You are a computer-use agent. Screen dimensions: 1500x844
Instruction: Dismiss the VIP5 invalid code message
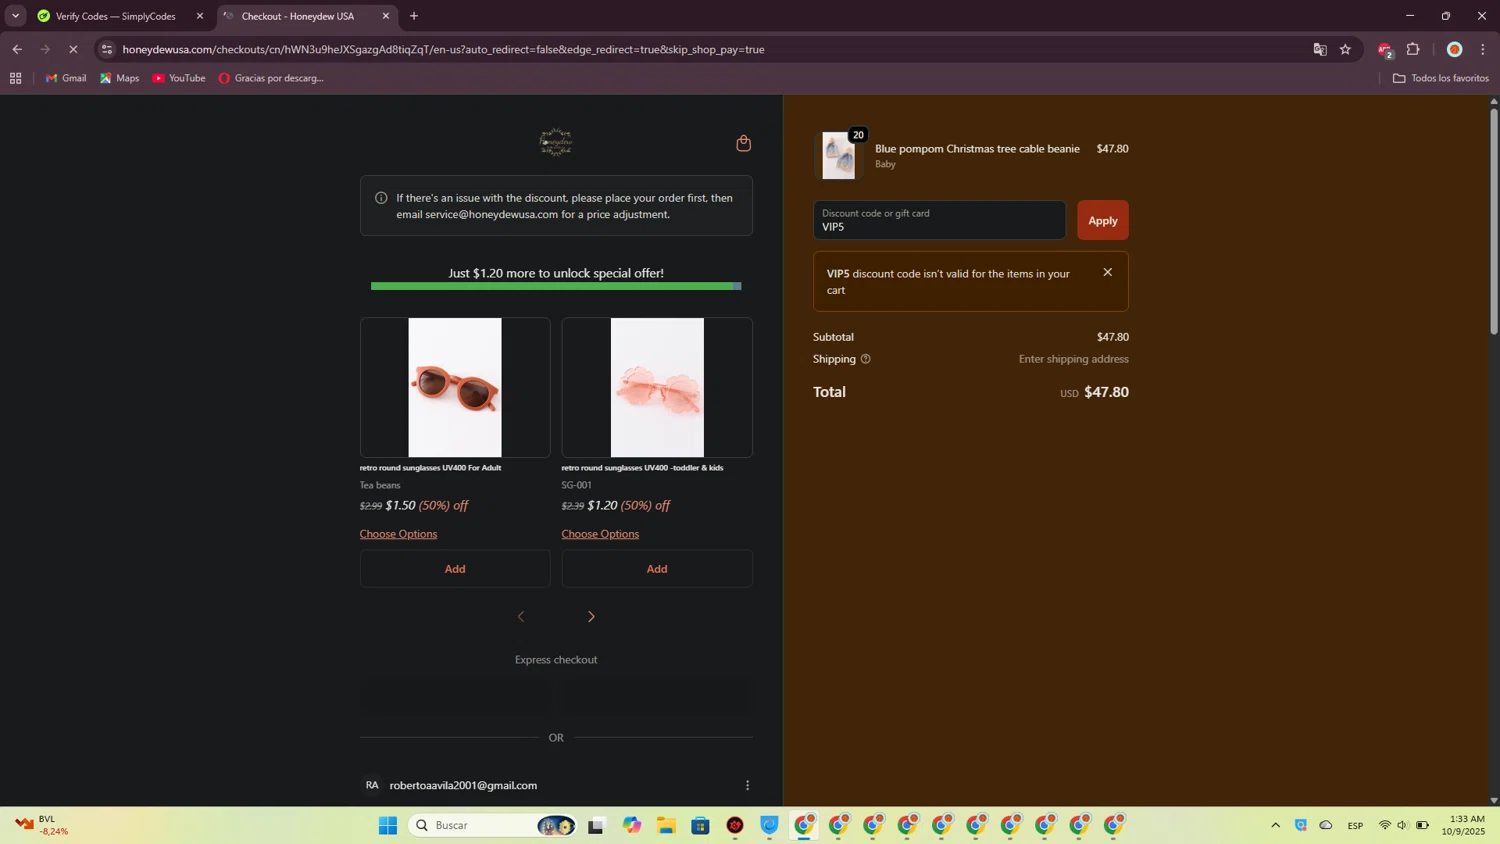(x=1107, y=272)
